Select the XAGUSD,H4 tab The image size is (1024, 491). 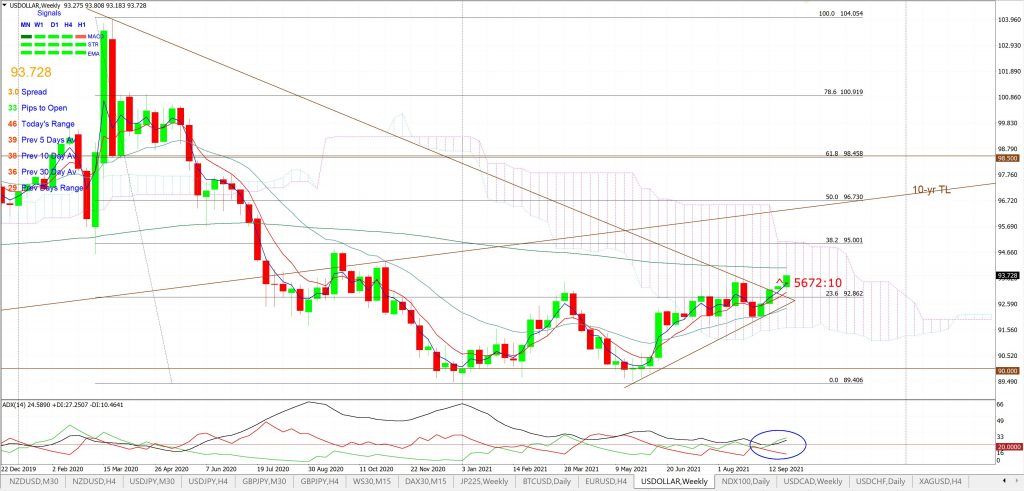coord(938,481)
